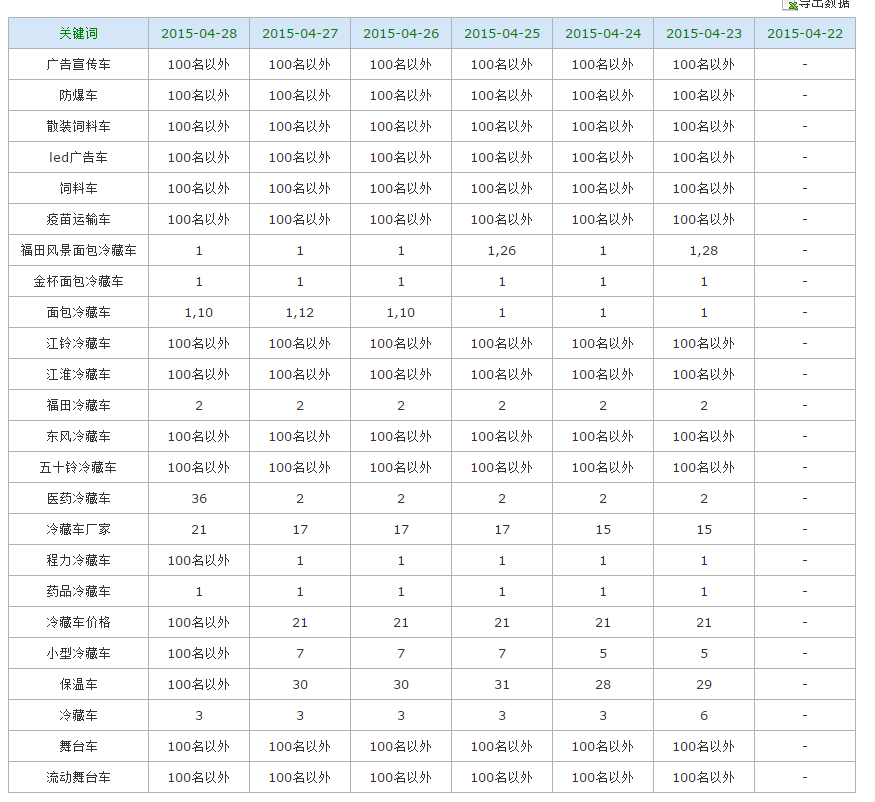Click keyword 小型冷藏车
Image resolution: width=875 pixels, height=802 pixels.
click(x=79, y=653)
